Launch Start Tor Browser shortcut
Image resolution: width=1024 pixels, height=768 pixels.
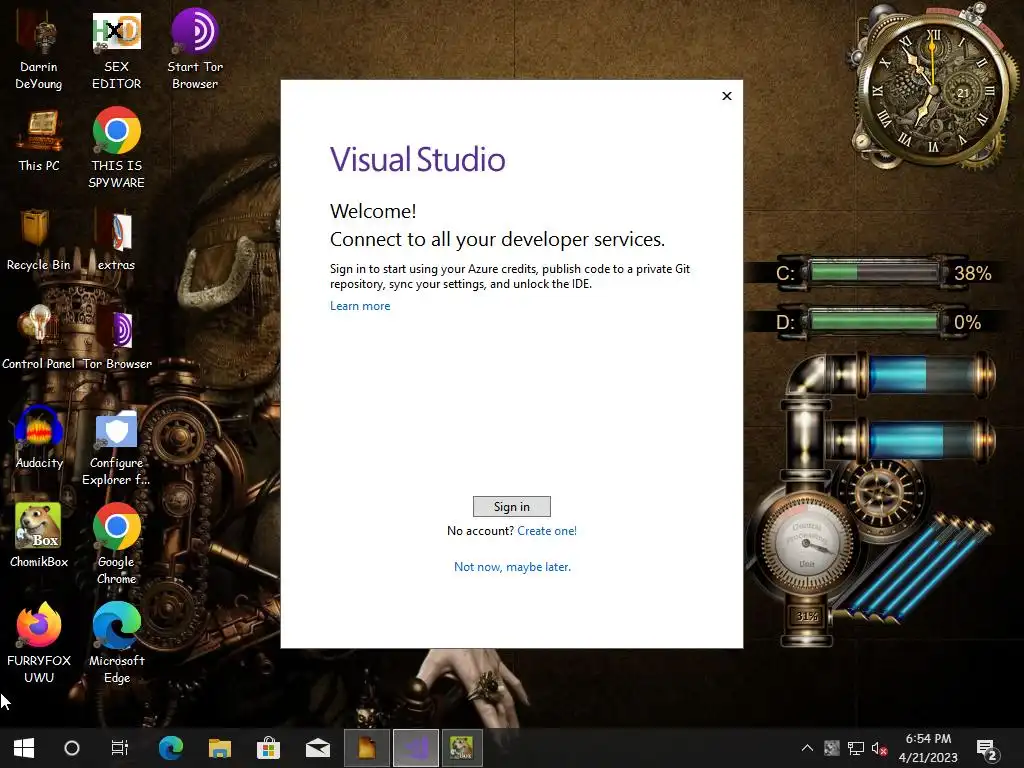[x=195, y=51]
